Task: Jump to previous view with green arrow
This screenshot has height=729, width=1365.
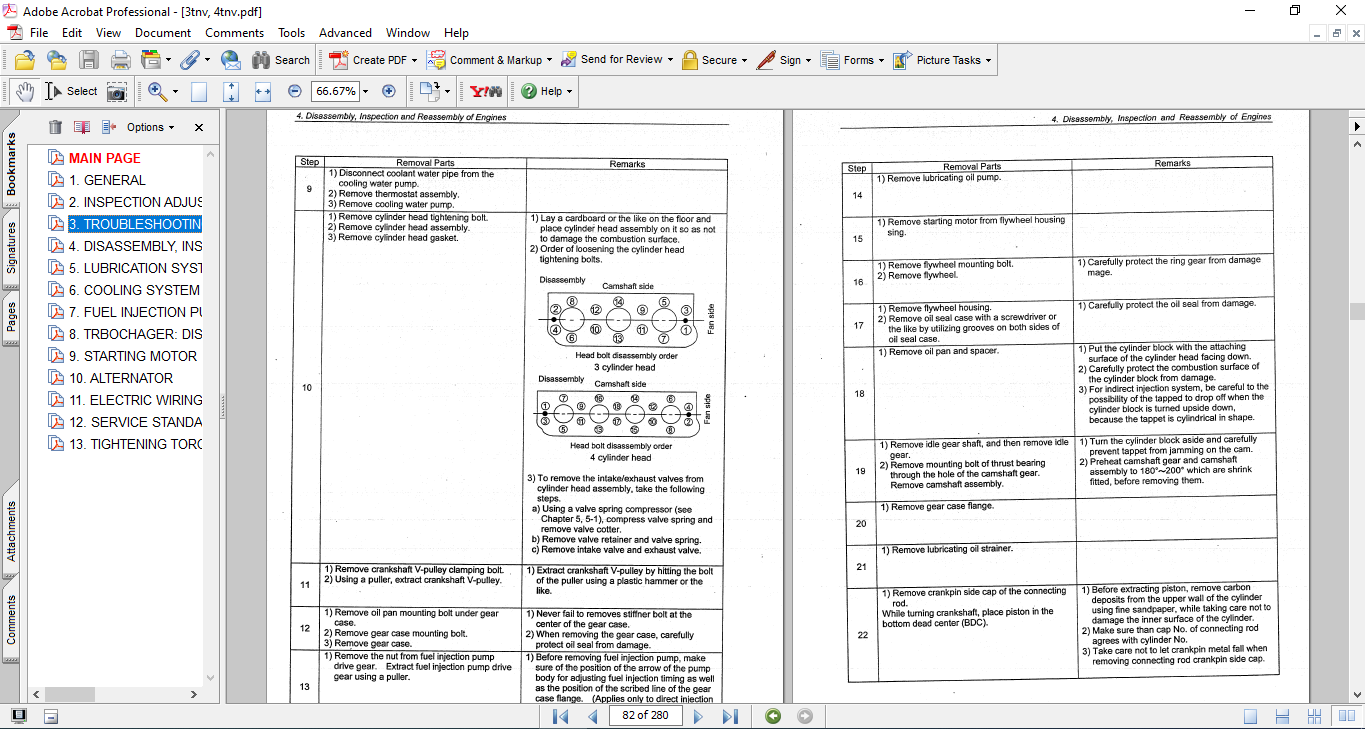Action: pyautogui.click(x=772, y=716)
